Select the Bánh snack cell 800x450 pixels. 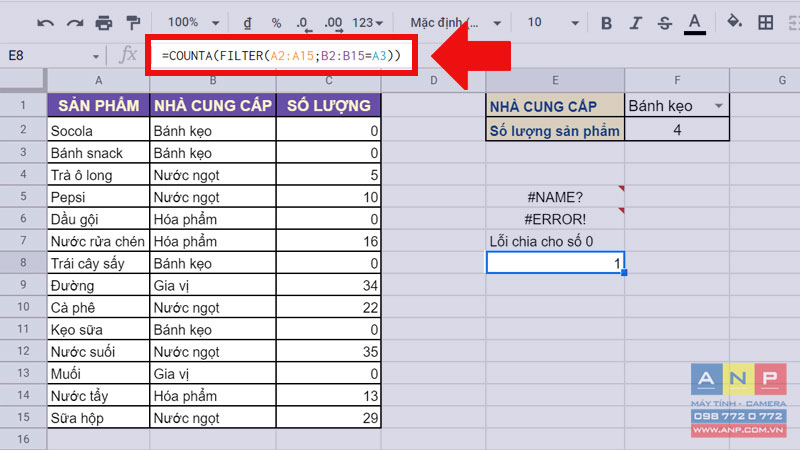coord(98,153)
